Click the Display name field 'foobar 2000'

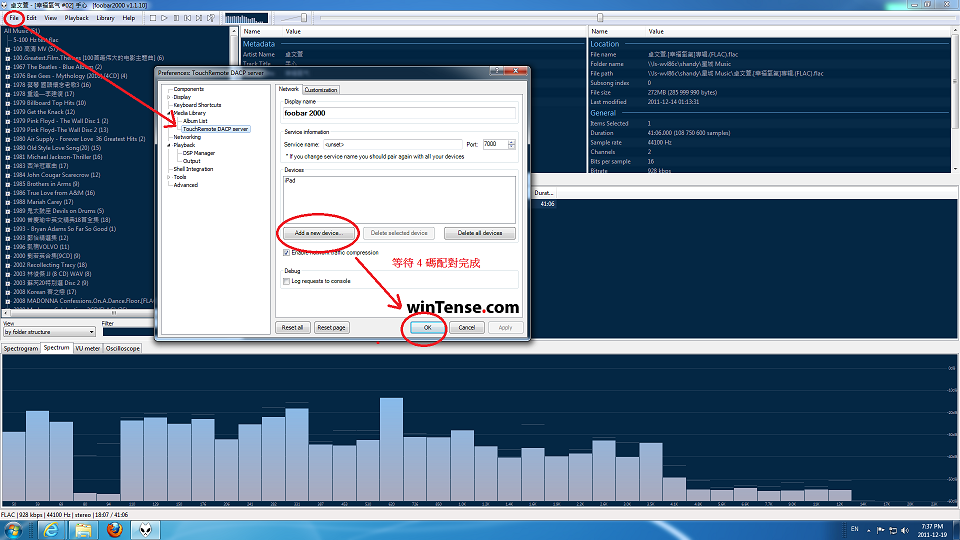[x=399, y=113]
